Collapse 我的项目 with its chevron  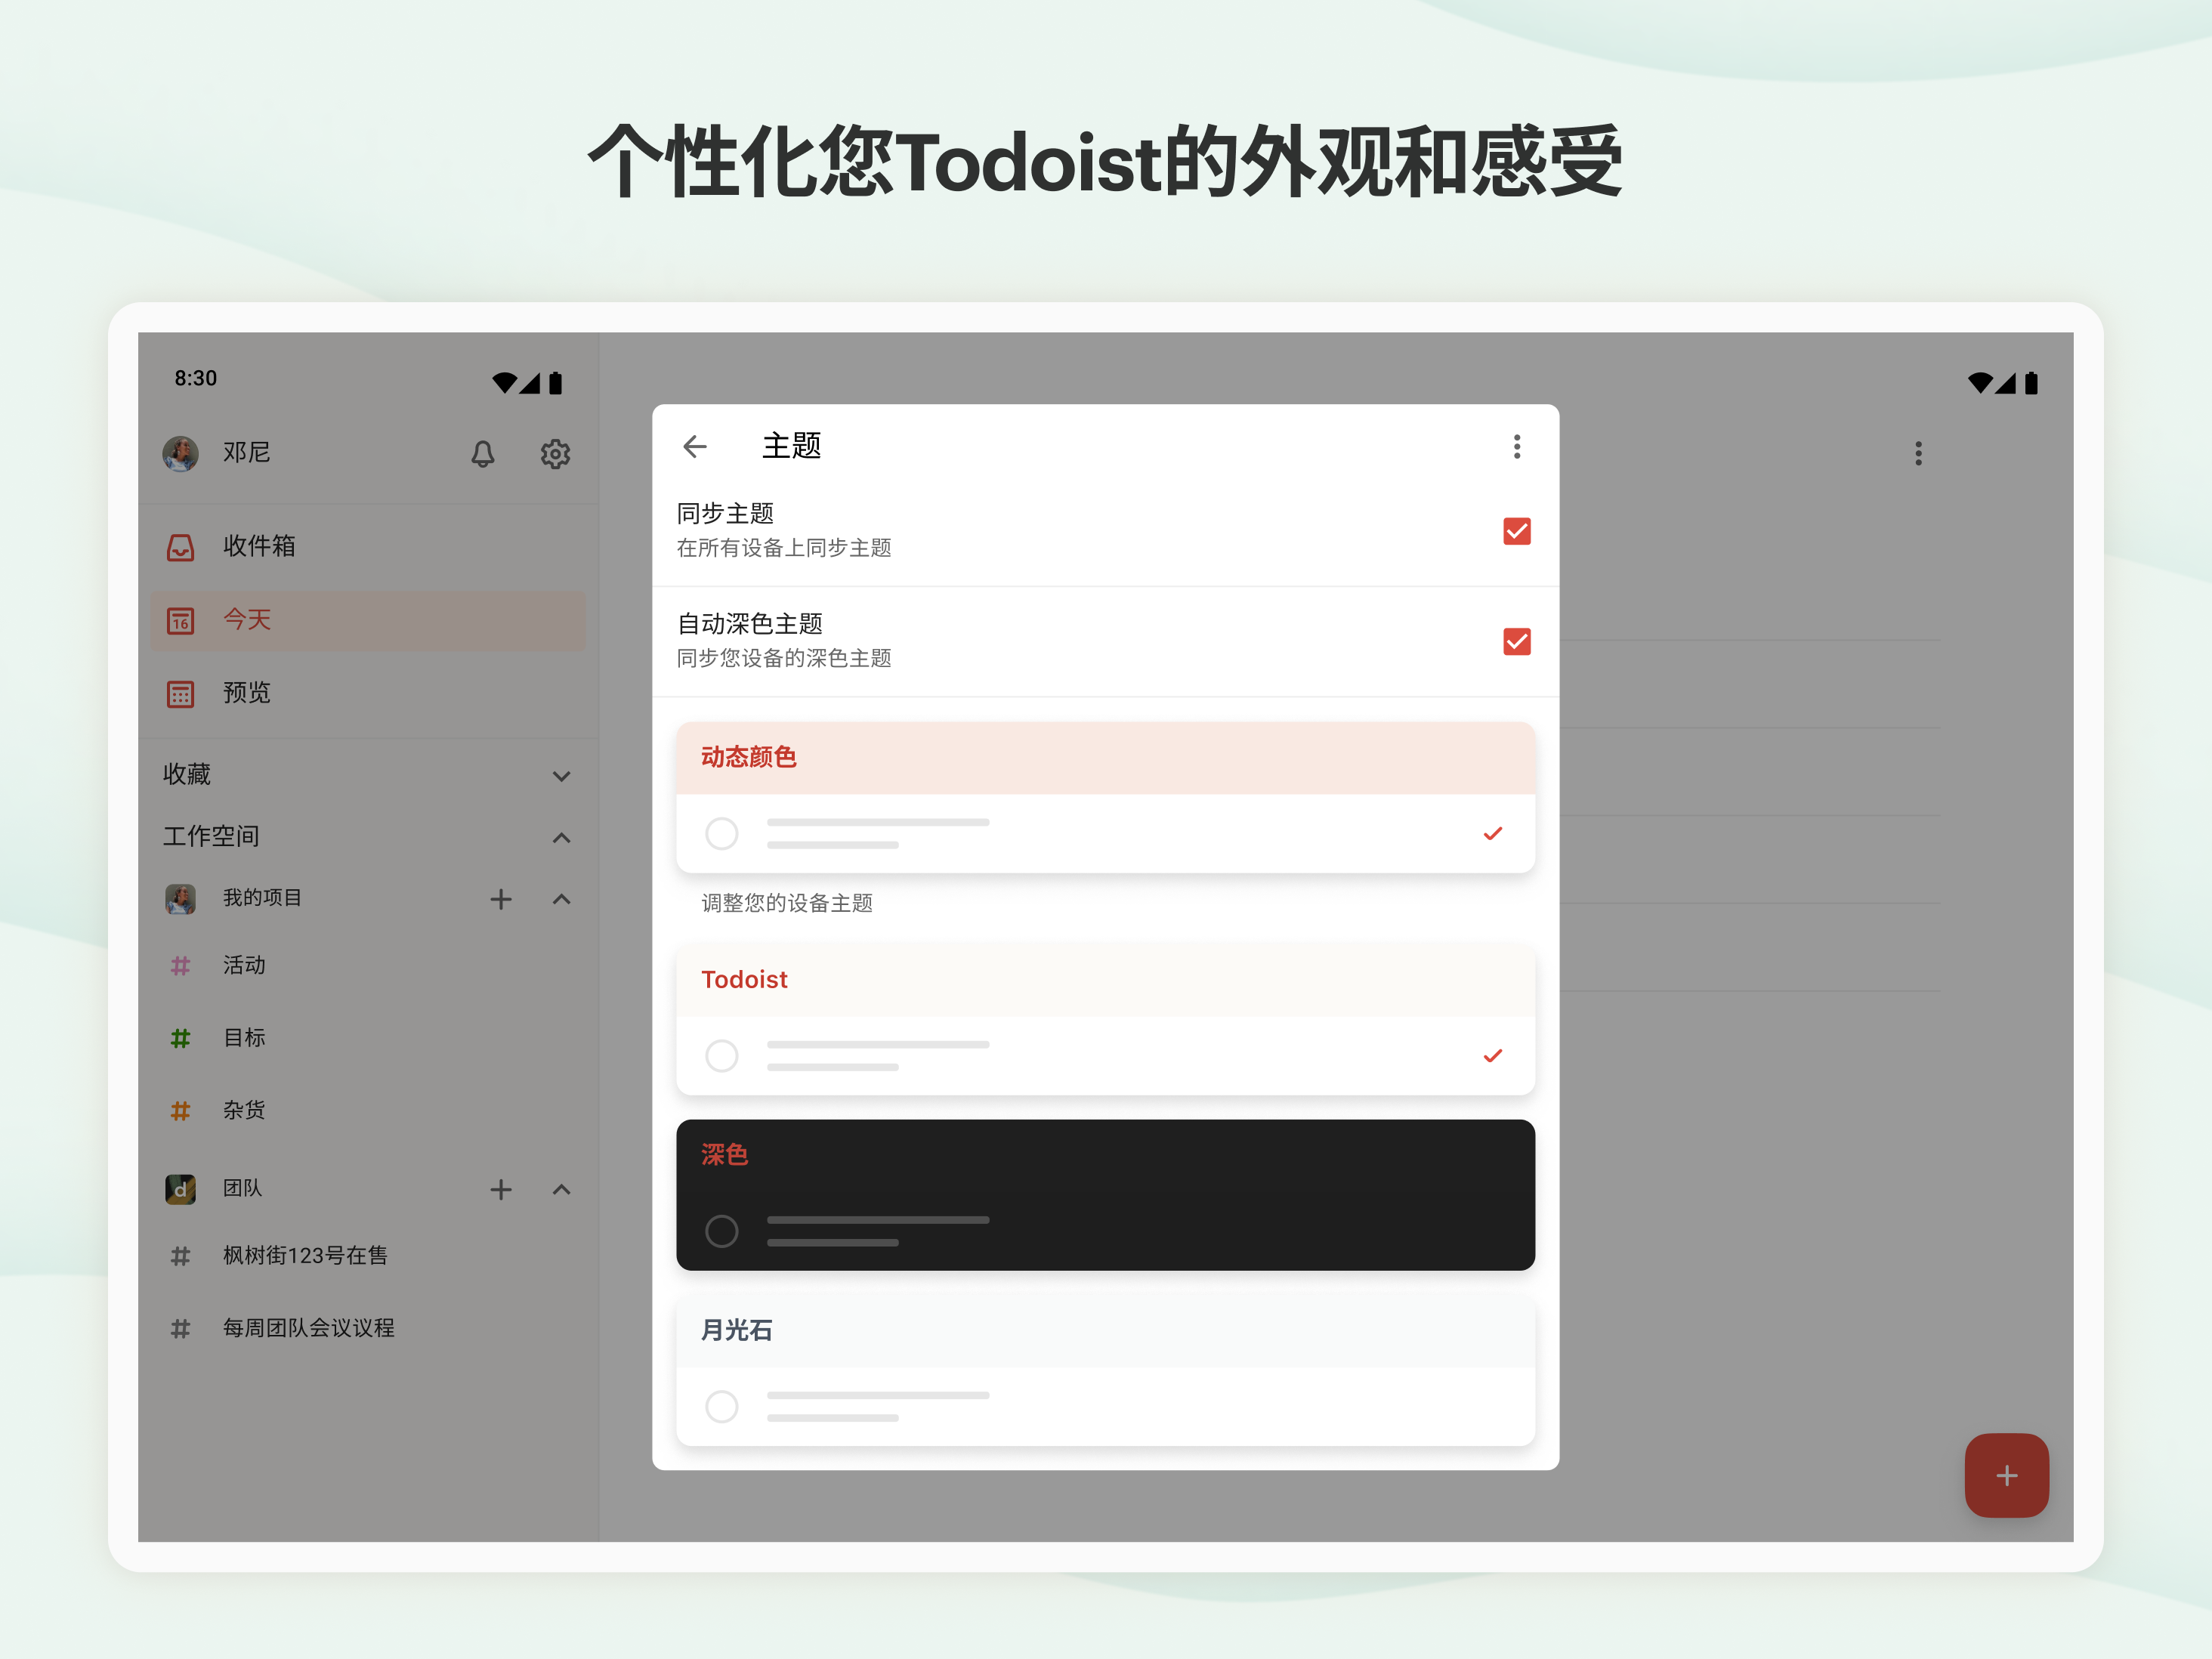pos(561,899)
